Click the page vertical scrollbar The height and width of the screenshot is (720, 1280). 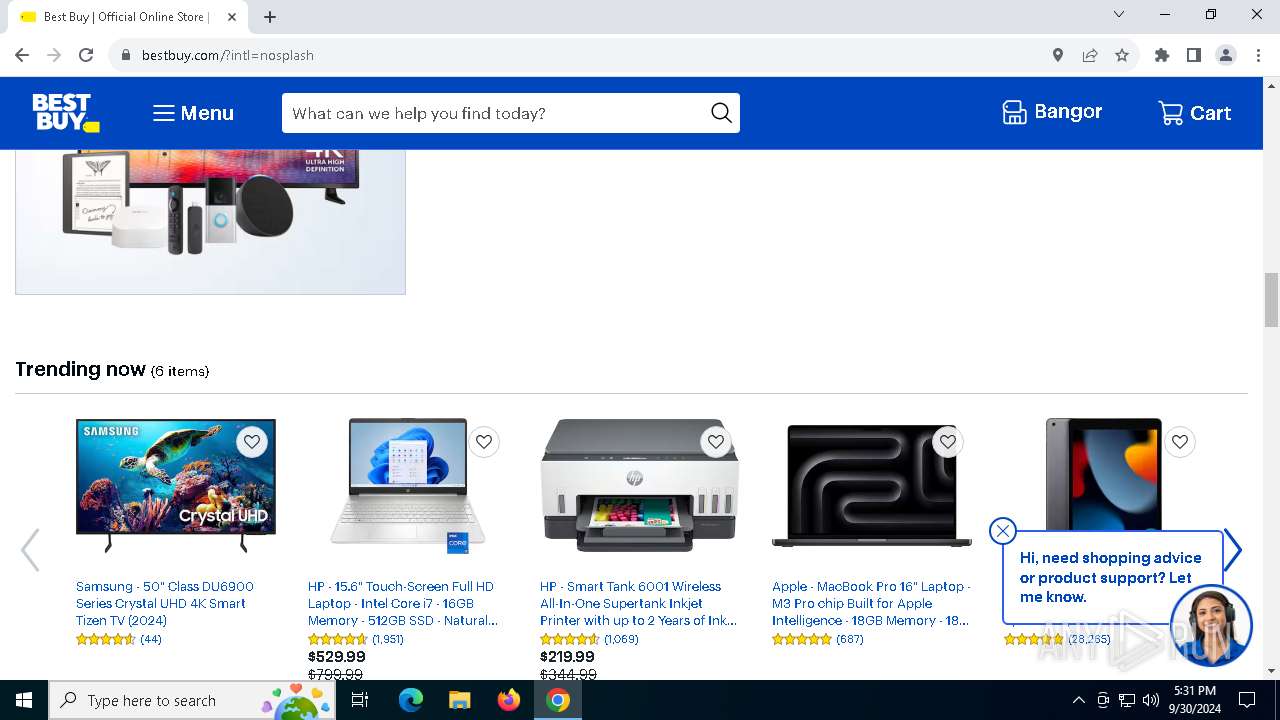coord(1271,300)
